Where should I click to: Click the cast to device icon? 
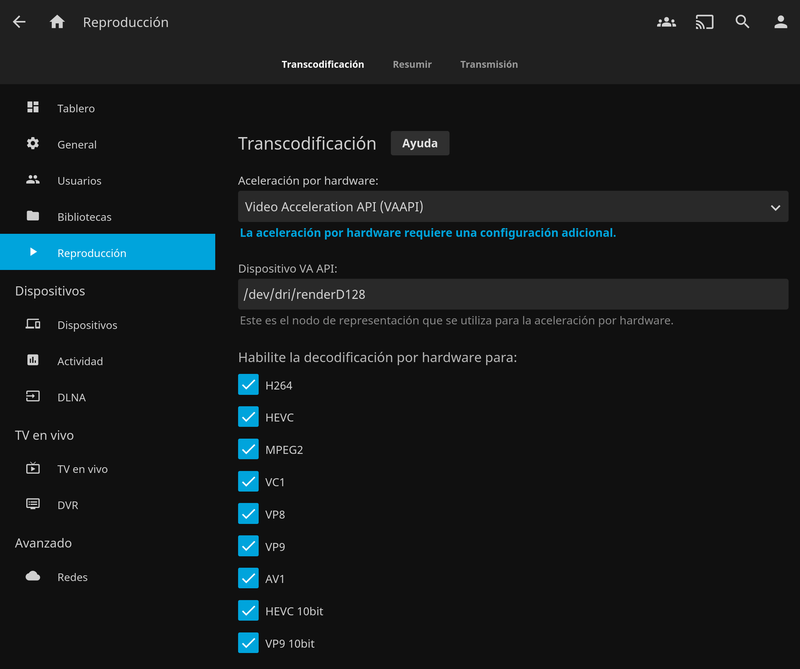[705, 22]
